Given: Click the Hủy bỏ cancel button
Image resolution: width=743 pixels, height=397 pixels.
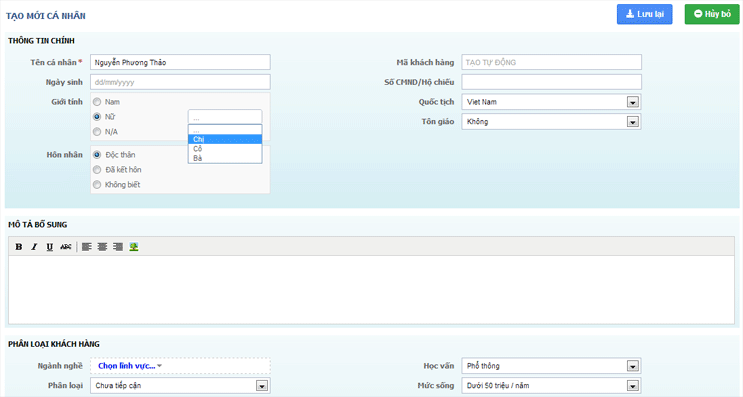Looking at the screenshot, I should pyautogui.click(x=712, y=14).
